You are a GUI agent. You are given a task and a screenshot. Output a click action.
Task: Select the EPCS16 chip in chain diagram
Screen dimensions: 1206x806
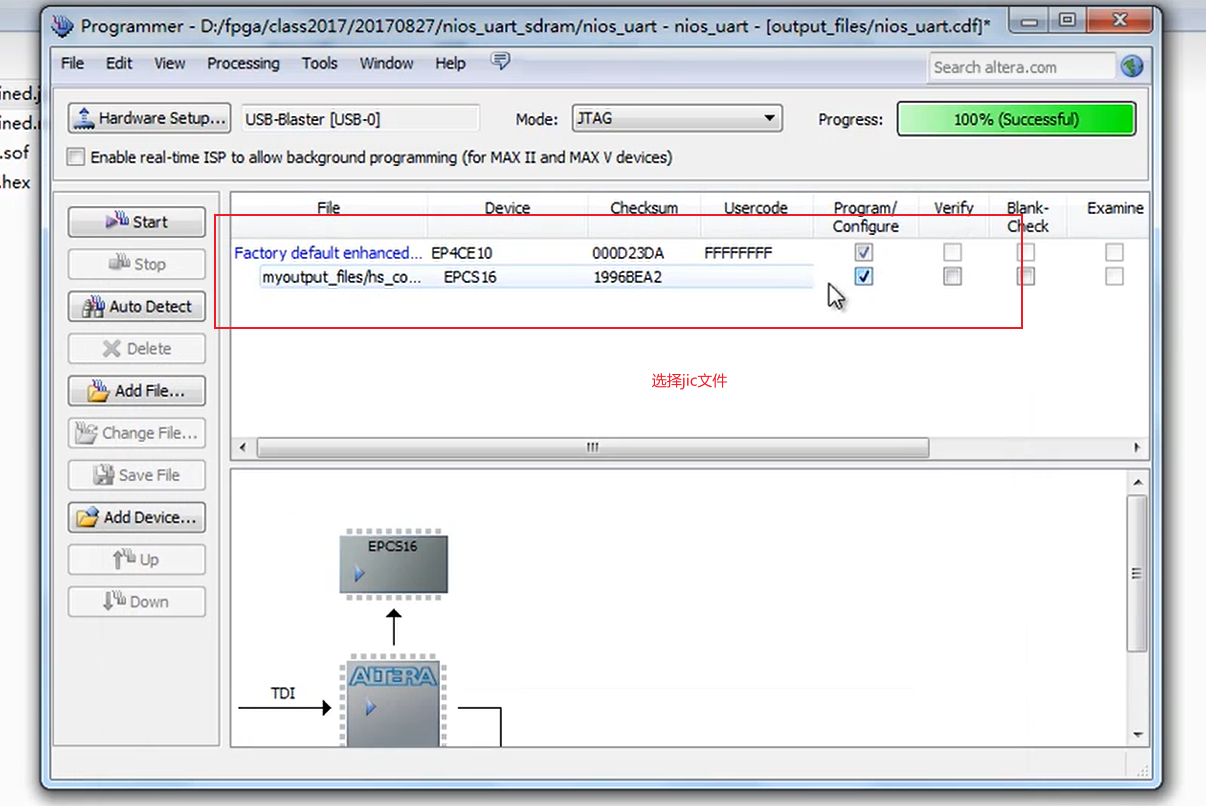tap(393, 564)
